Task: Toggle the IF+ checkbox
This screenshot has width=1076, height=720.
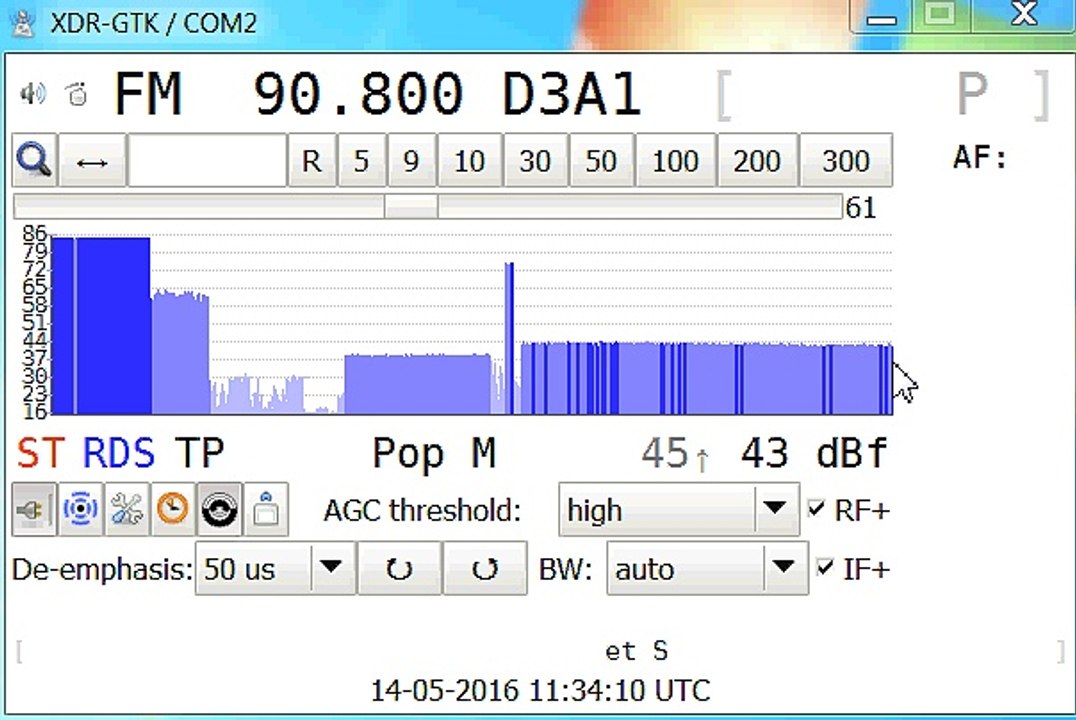Action: point(825,568)
